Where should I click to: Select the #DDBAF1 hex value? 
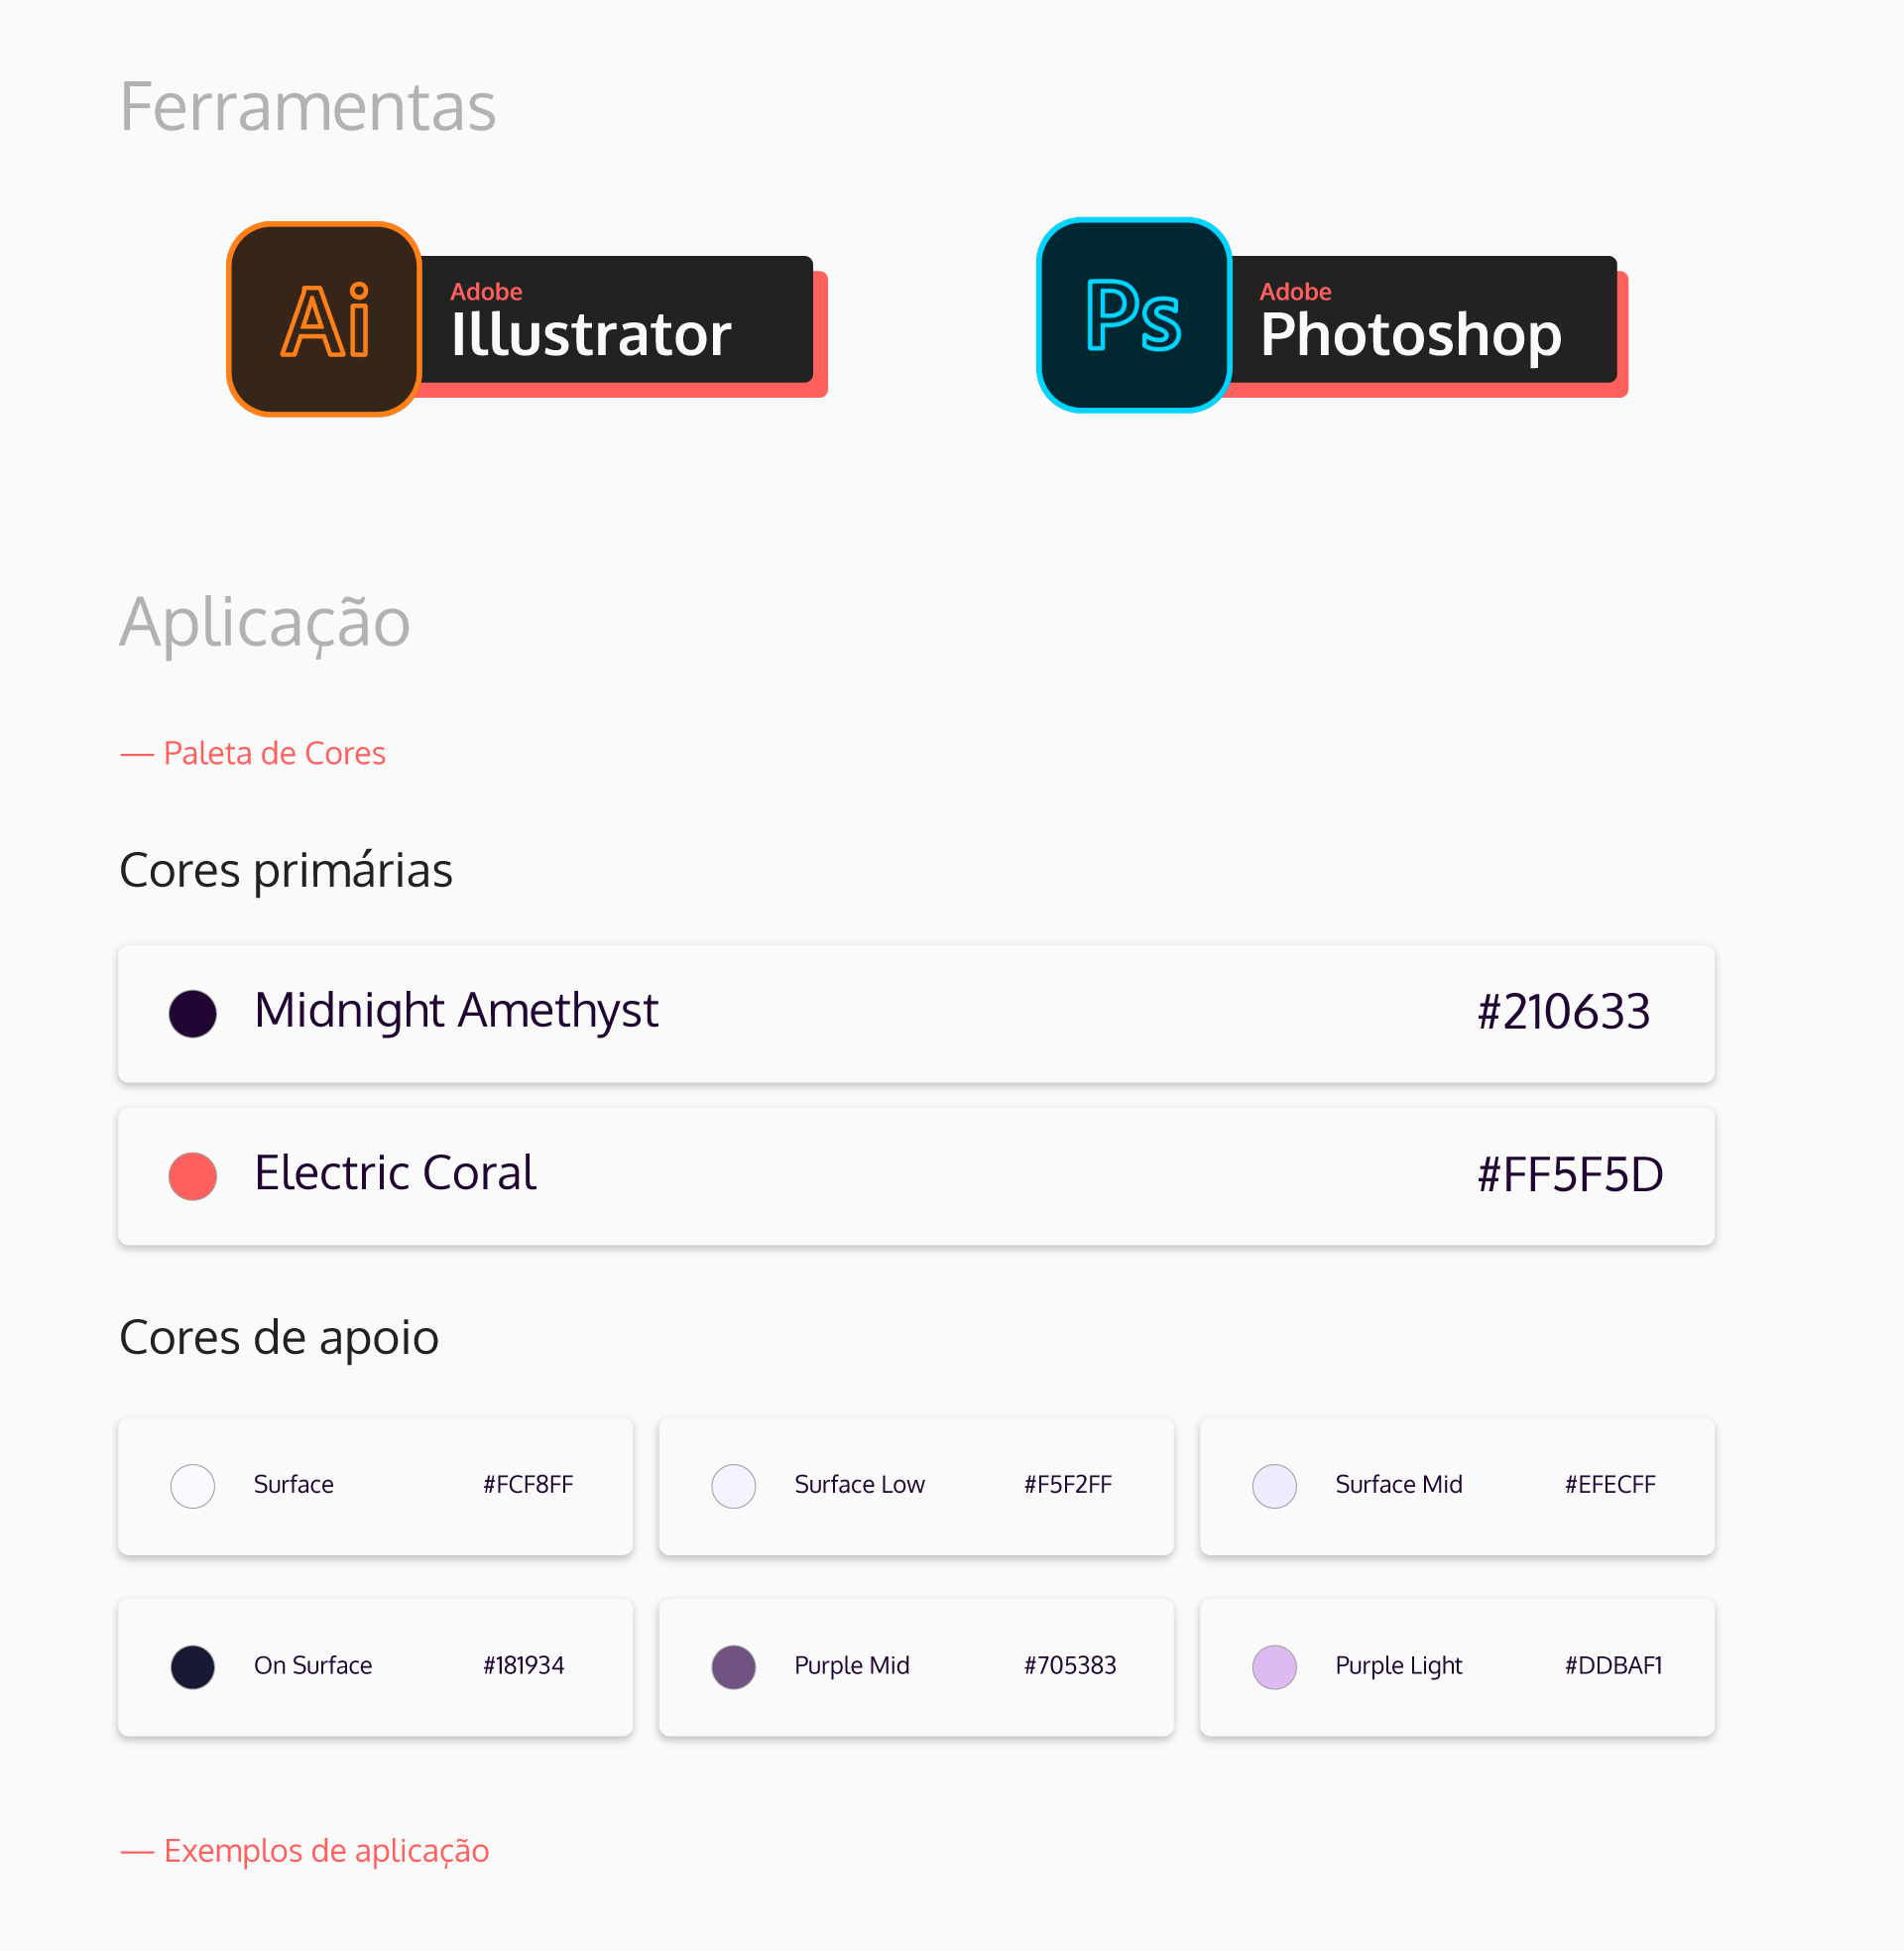[1614, 1666]
